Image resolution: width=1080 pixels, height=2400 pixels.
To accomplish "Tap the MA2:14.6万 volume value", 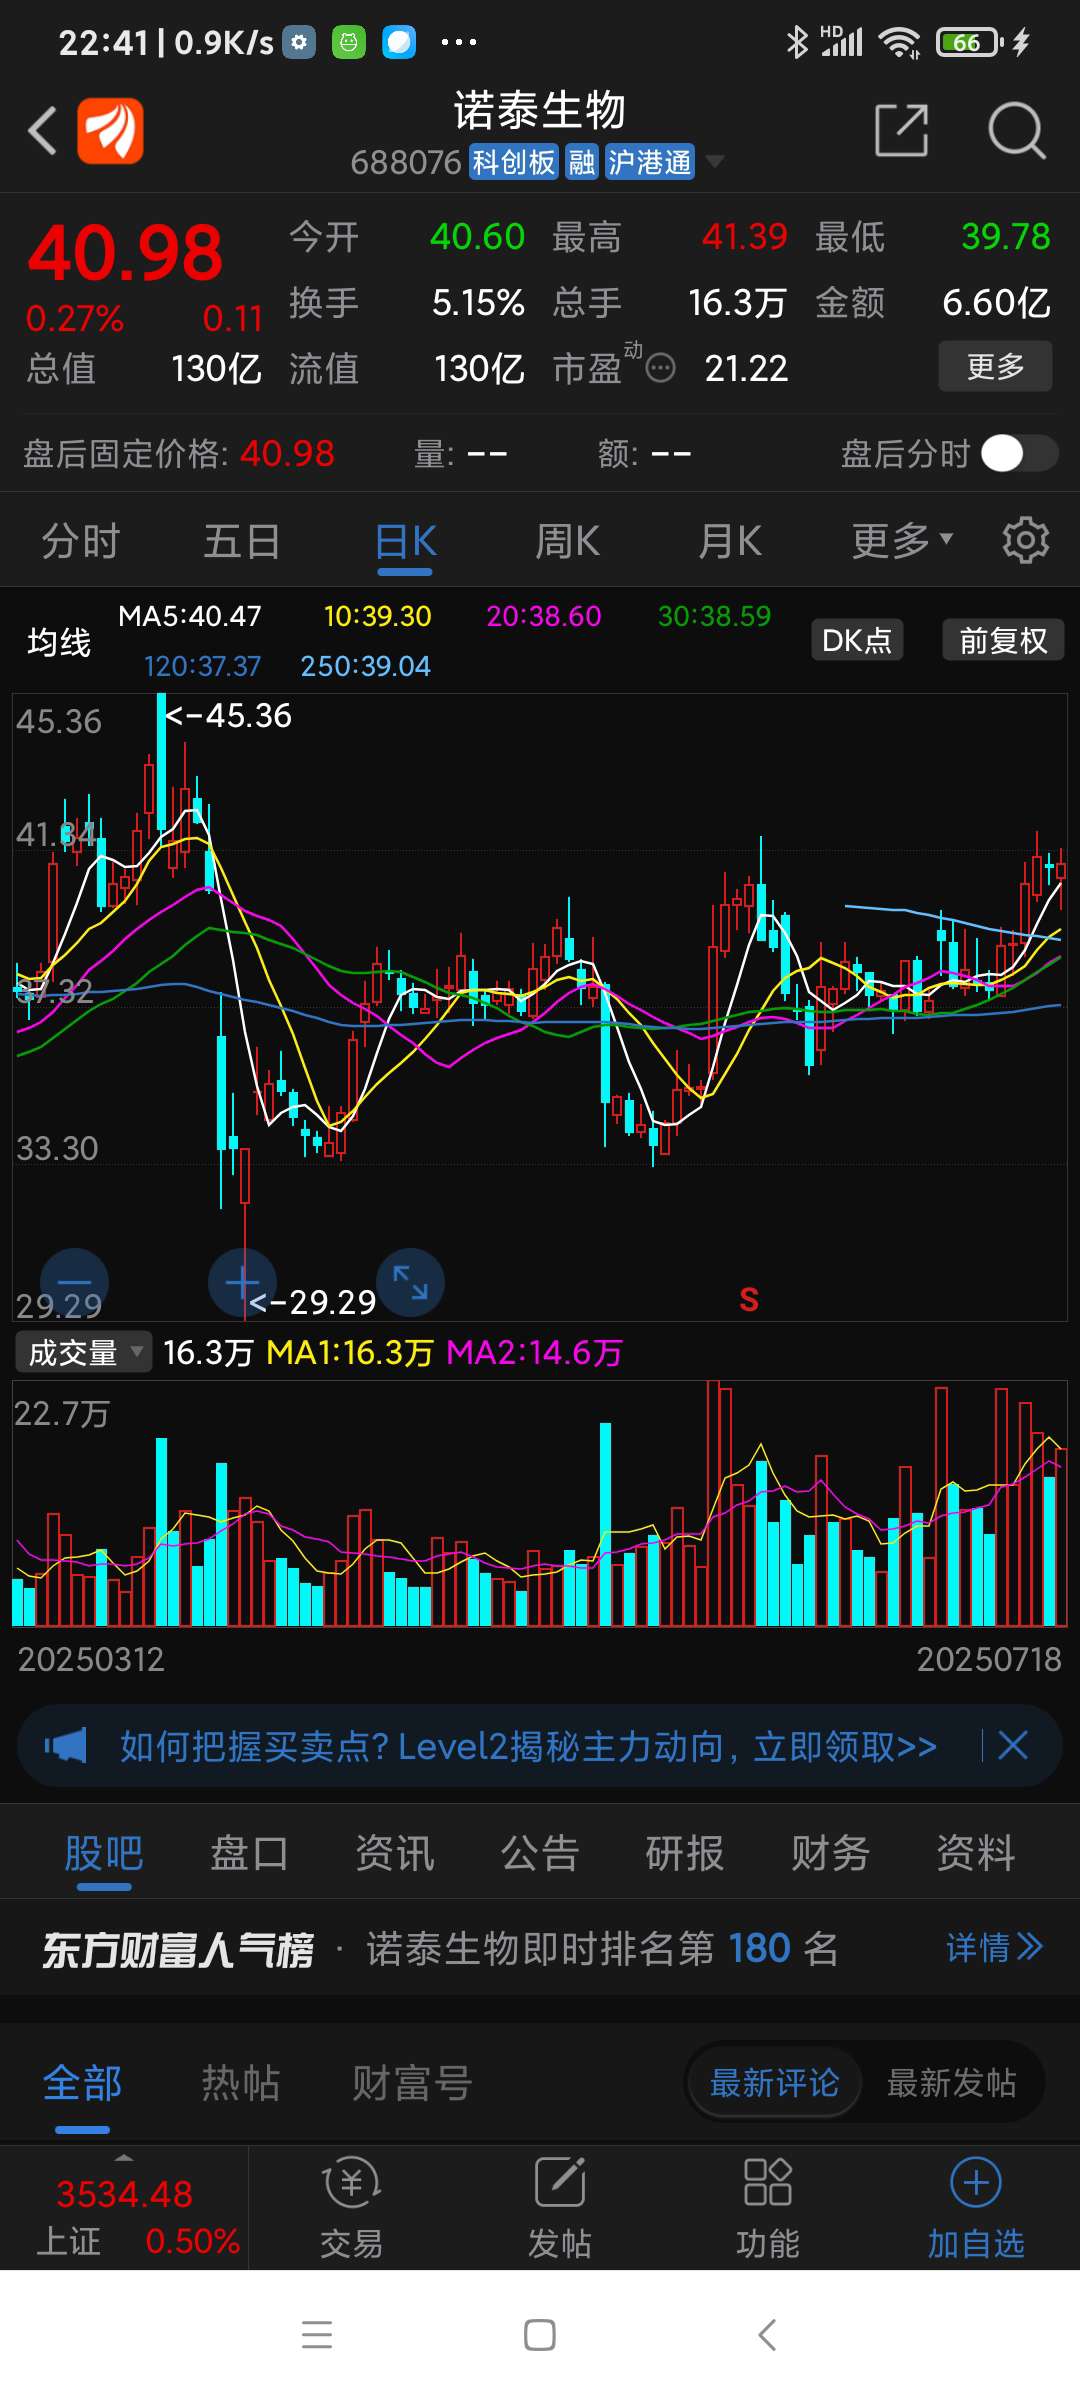I will (x=534, y=1353).
